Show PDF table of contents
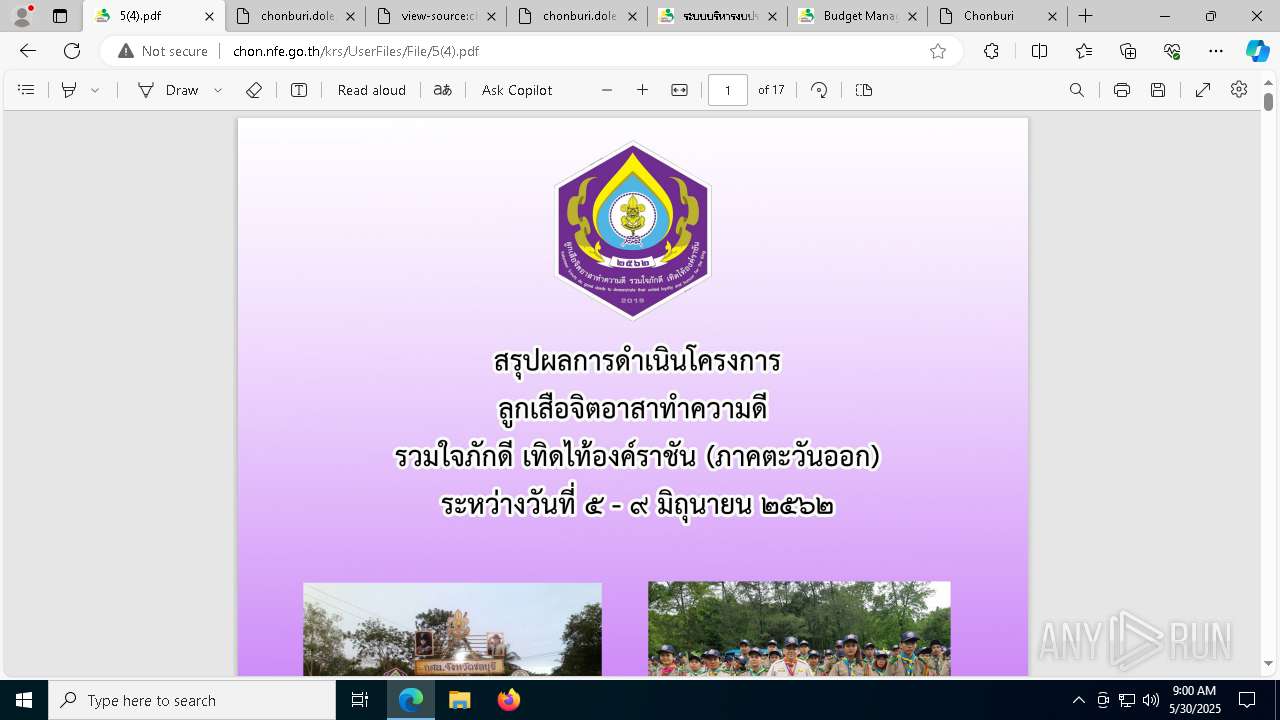The image size is (1280, 720). tap(27, 90)
